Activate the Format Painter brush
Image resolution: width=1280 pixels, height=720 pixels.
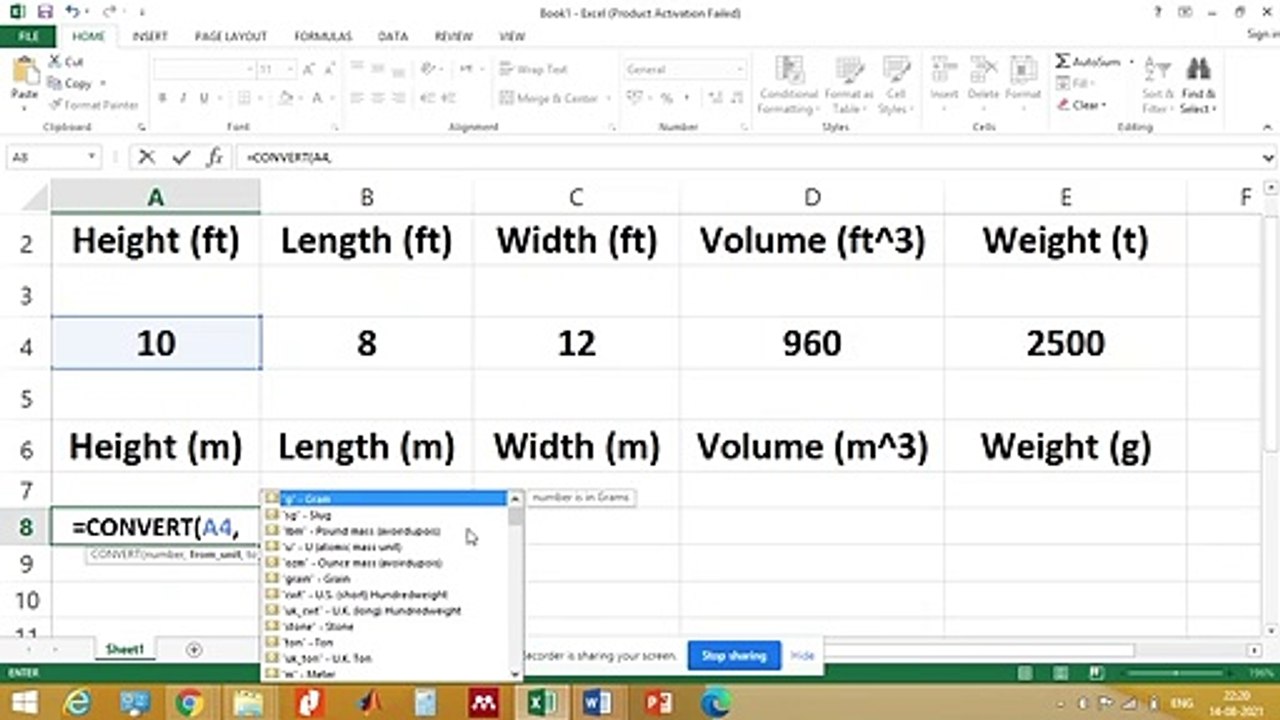(54, 105)
